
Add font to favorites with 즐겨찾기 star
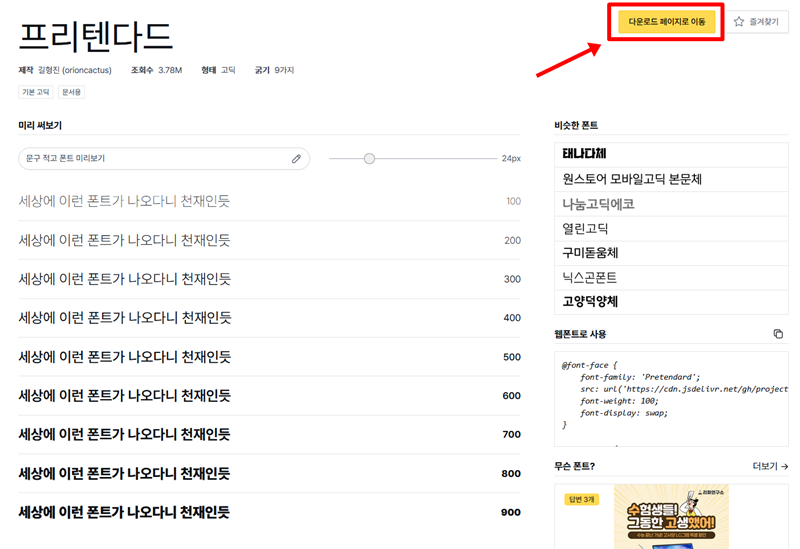point(757,22)
